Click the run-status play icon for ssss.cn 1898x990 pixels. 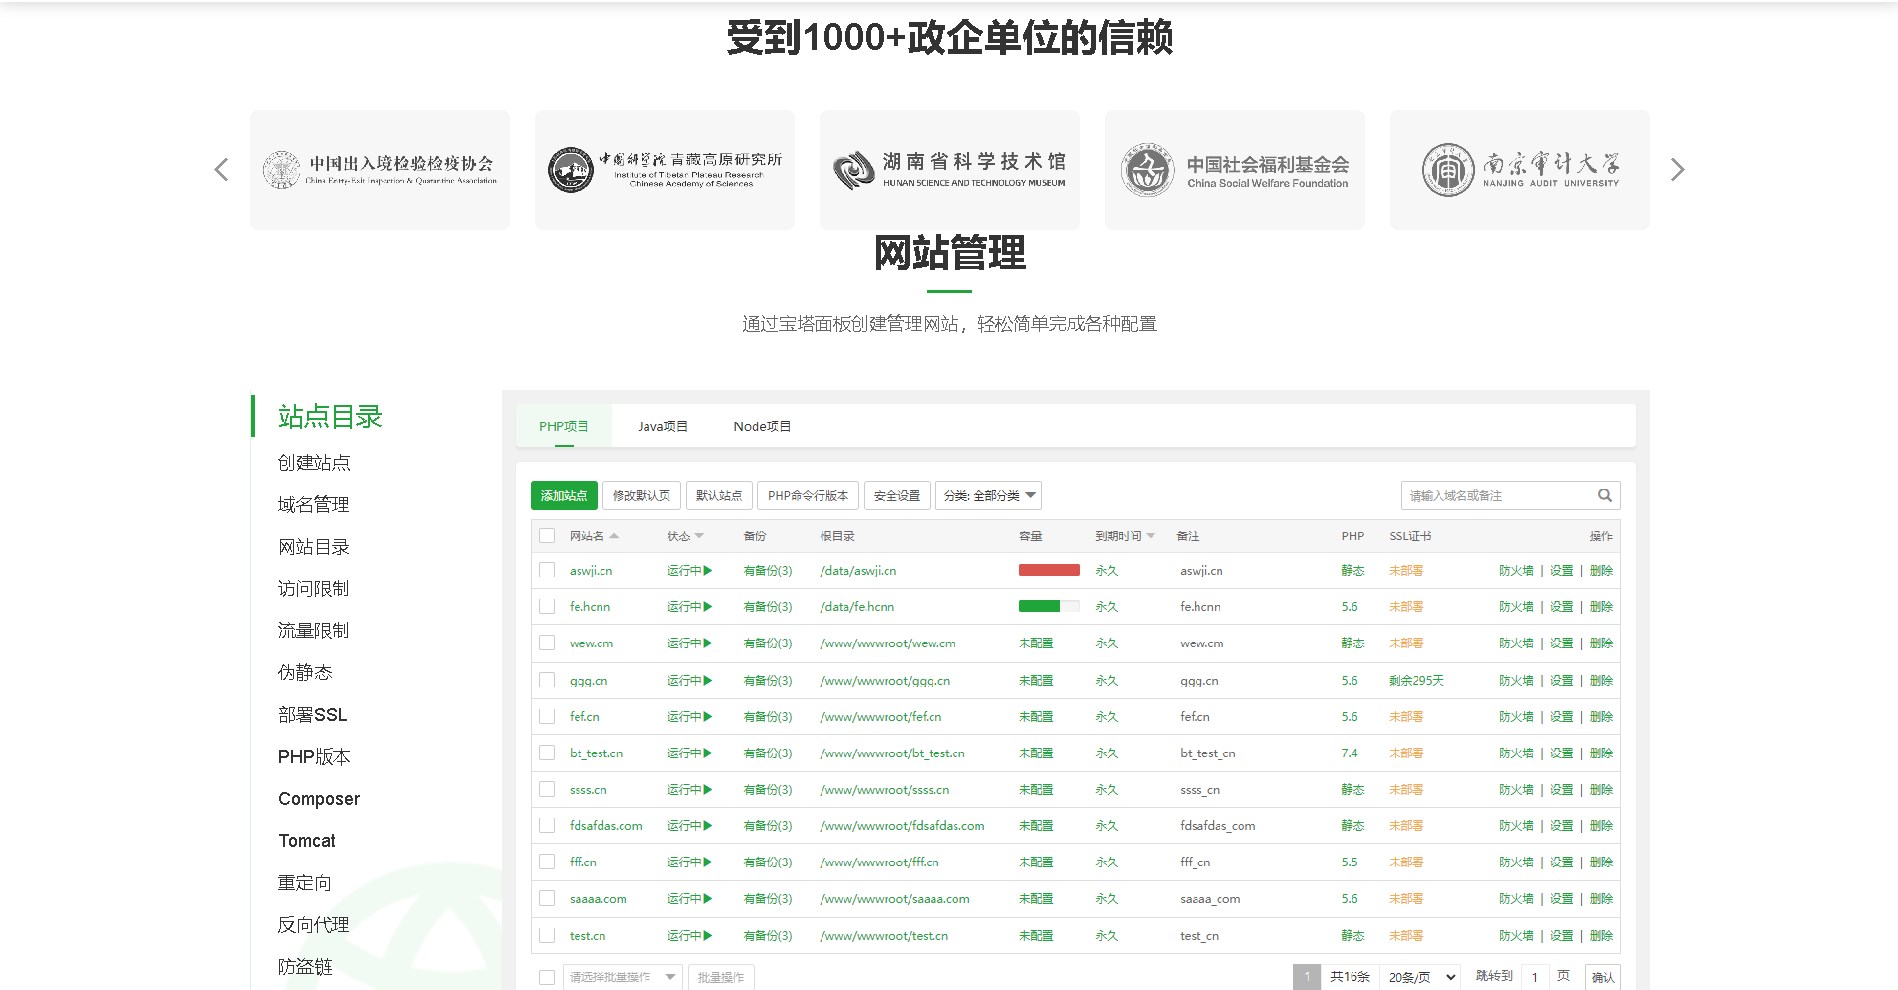pyautogui.click(x=708, y=790)
